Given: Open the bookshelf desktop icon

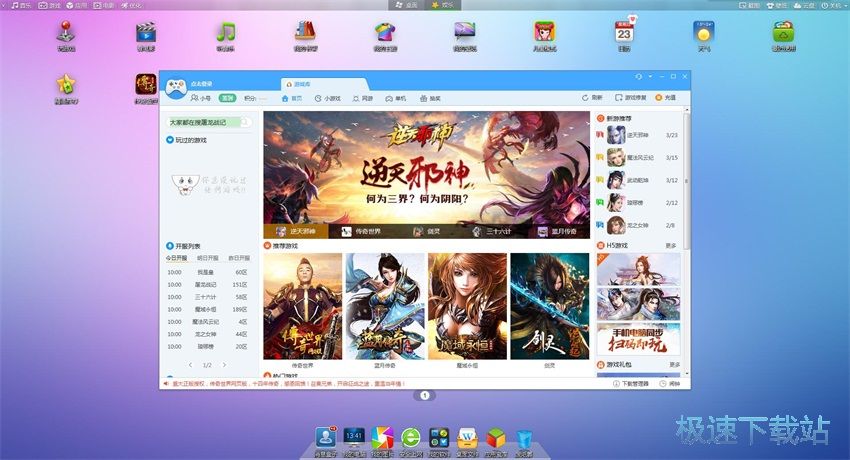Looking at the screenshot, I should click(306, 33).
